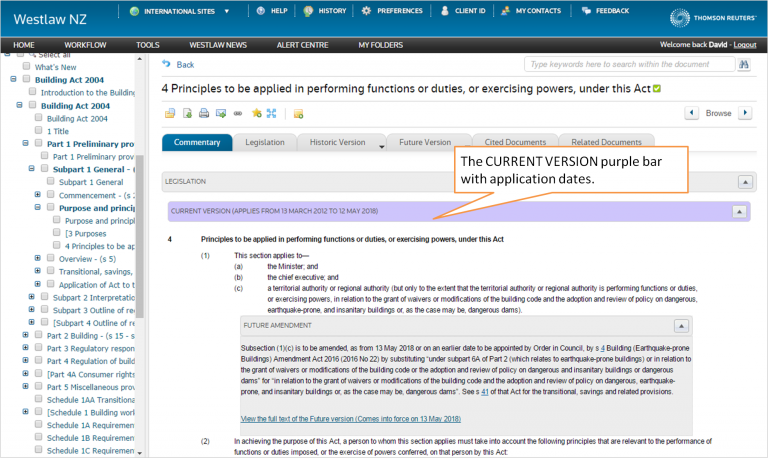
Task: Click the Logout link
Action: [745, 45]
